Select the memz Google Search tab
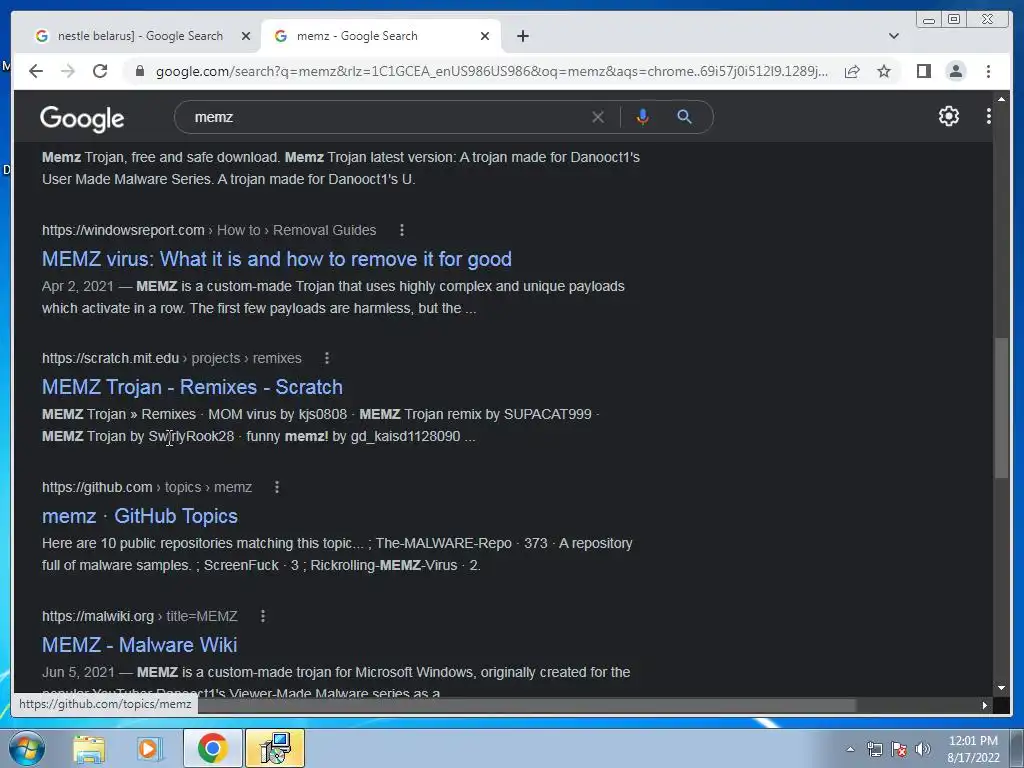The height and width of the screenshot is (768, 1024). pos(380,36)
